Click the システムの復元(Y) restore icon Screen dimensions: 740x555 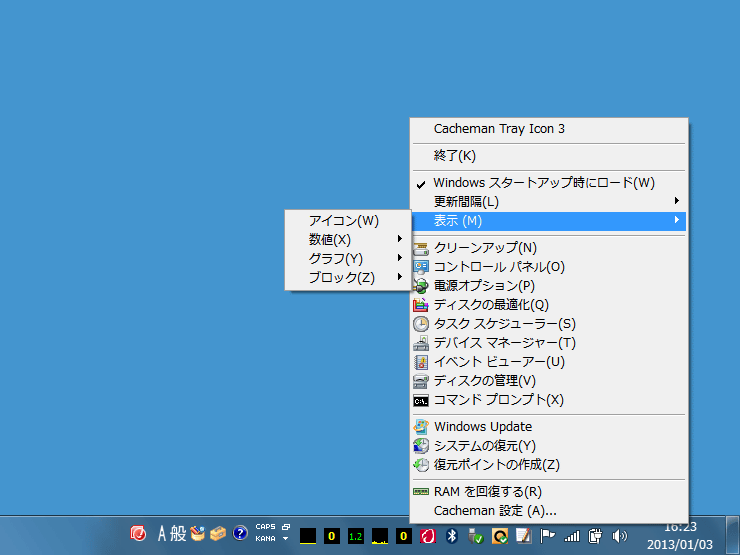(420, 446)
